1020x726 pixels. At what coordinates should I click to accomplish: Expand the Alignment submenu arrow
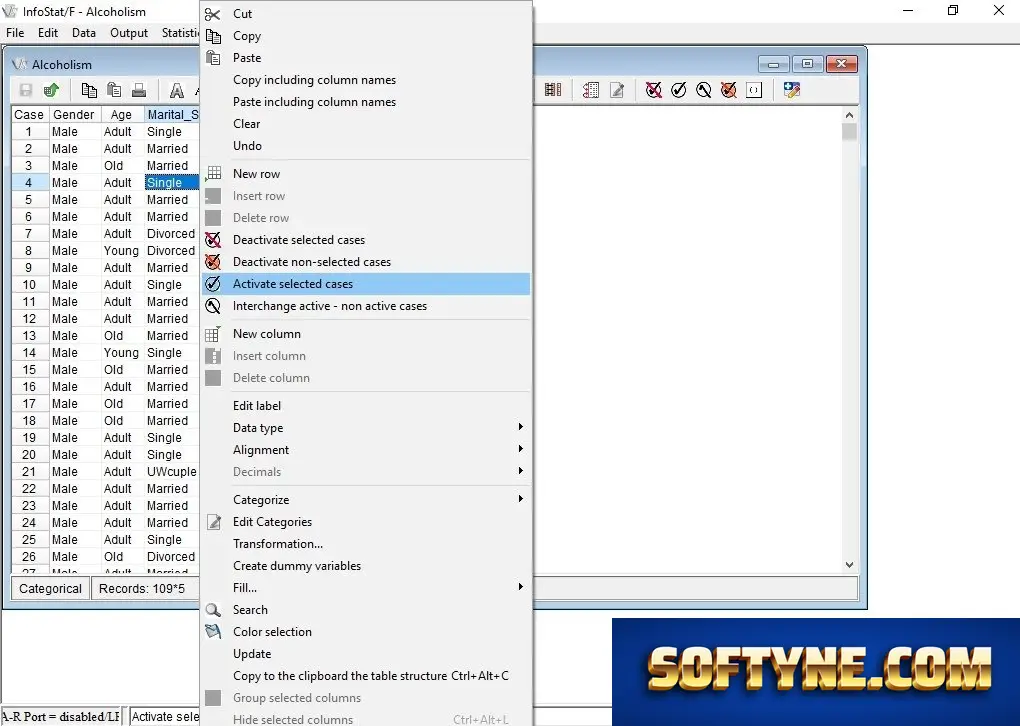[520, 449]
